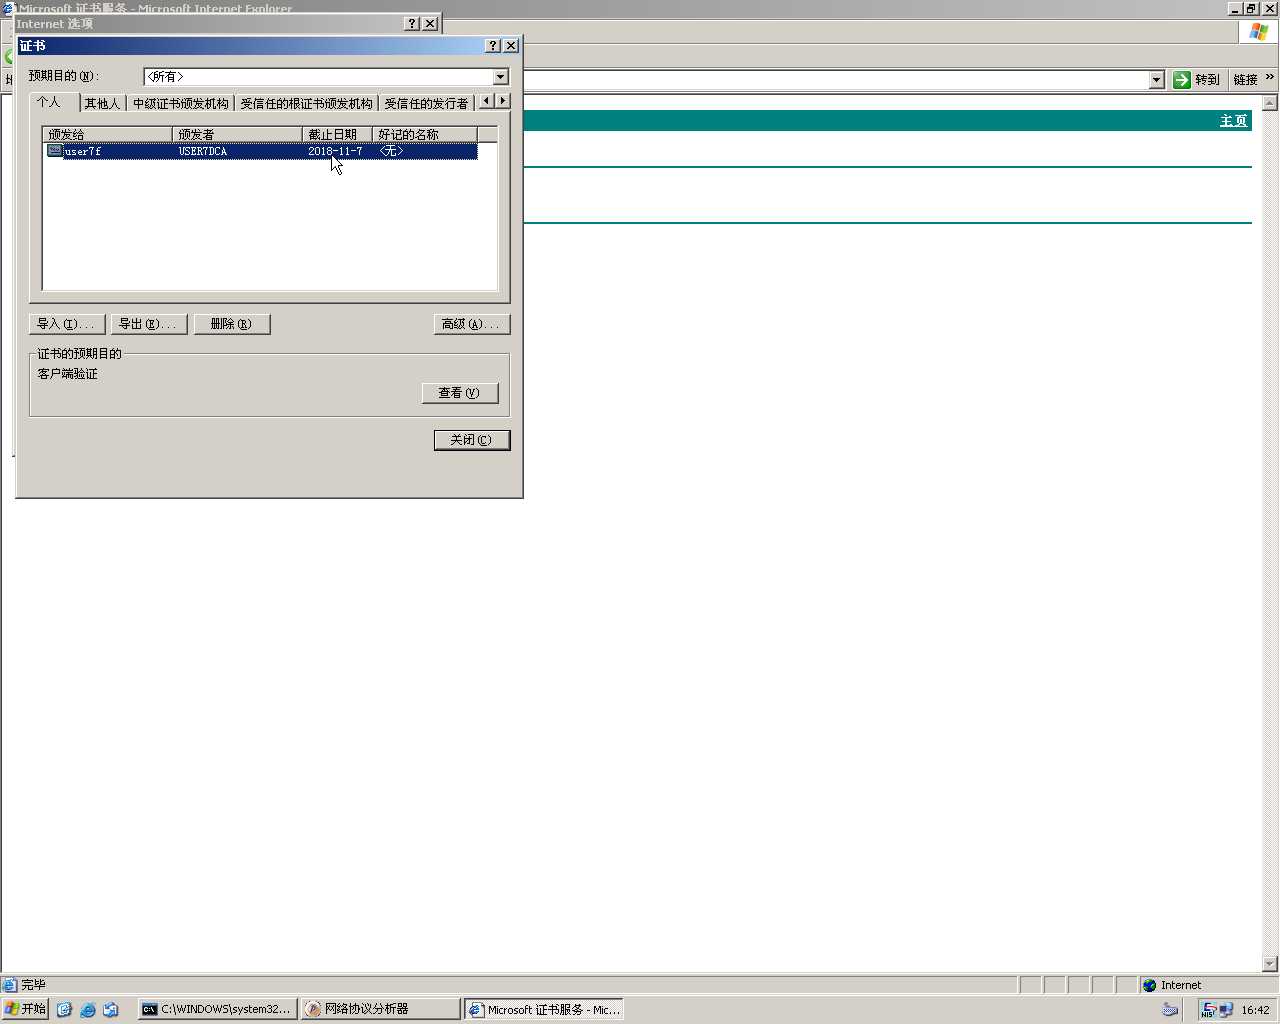
Task: Click help icon in Internet 选项 dialog
Action: tap(412, 23)
